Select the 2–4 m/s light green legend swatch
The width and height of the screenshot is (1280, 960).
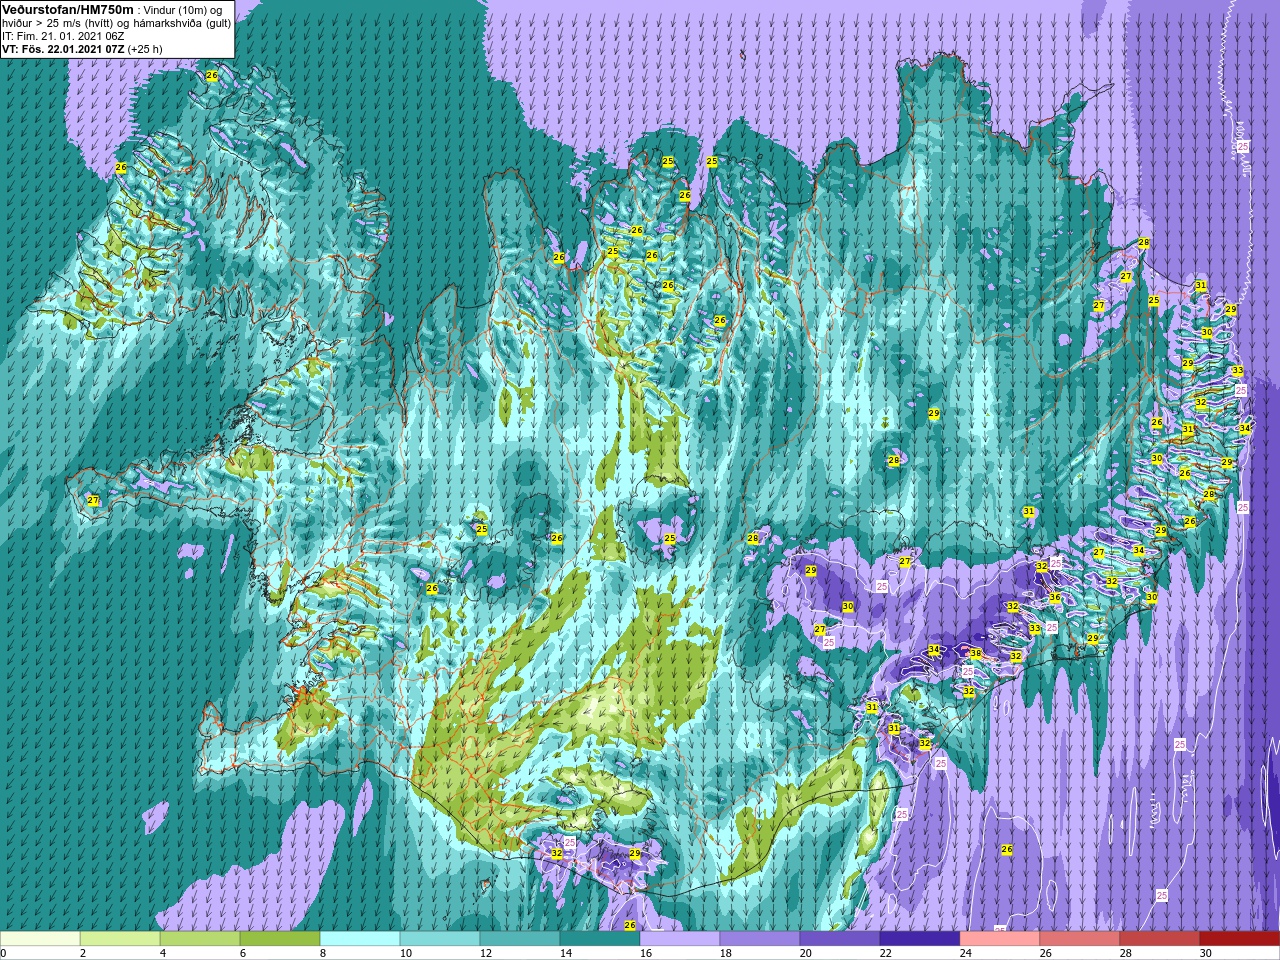[x=120, y=940]
